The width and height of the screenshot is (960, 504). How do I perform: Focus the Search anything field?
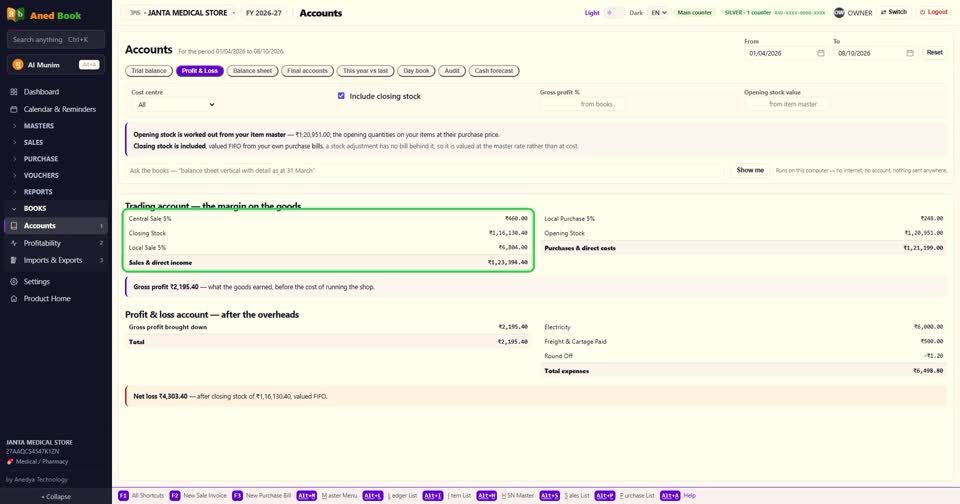tap(56, 40)
